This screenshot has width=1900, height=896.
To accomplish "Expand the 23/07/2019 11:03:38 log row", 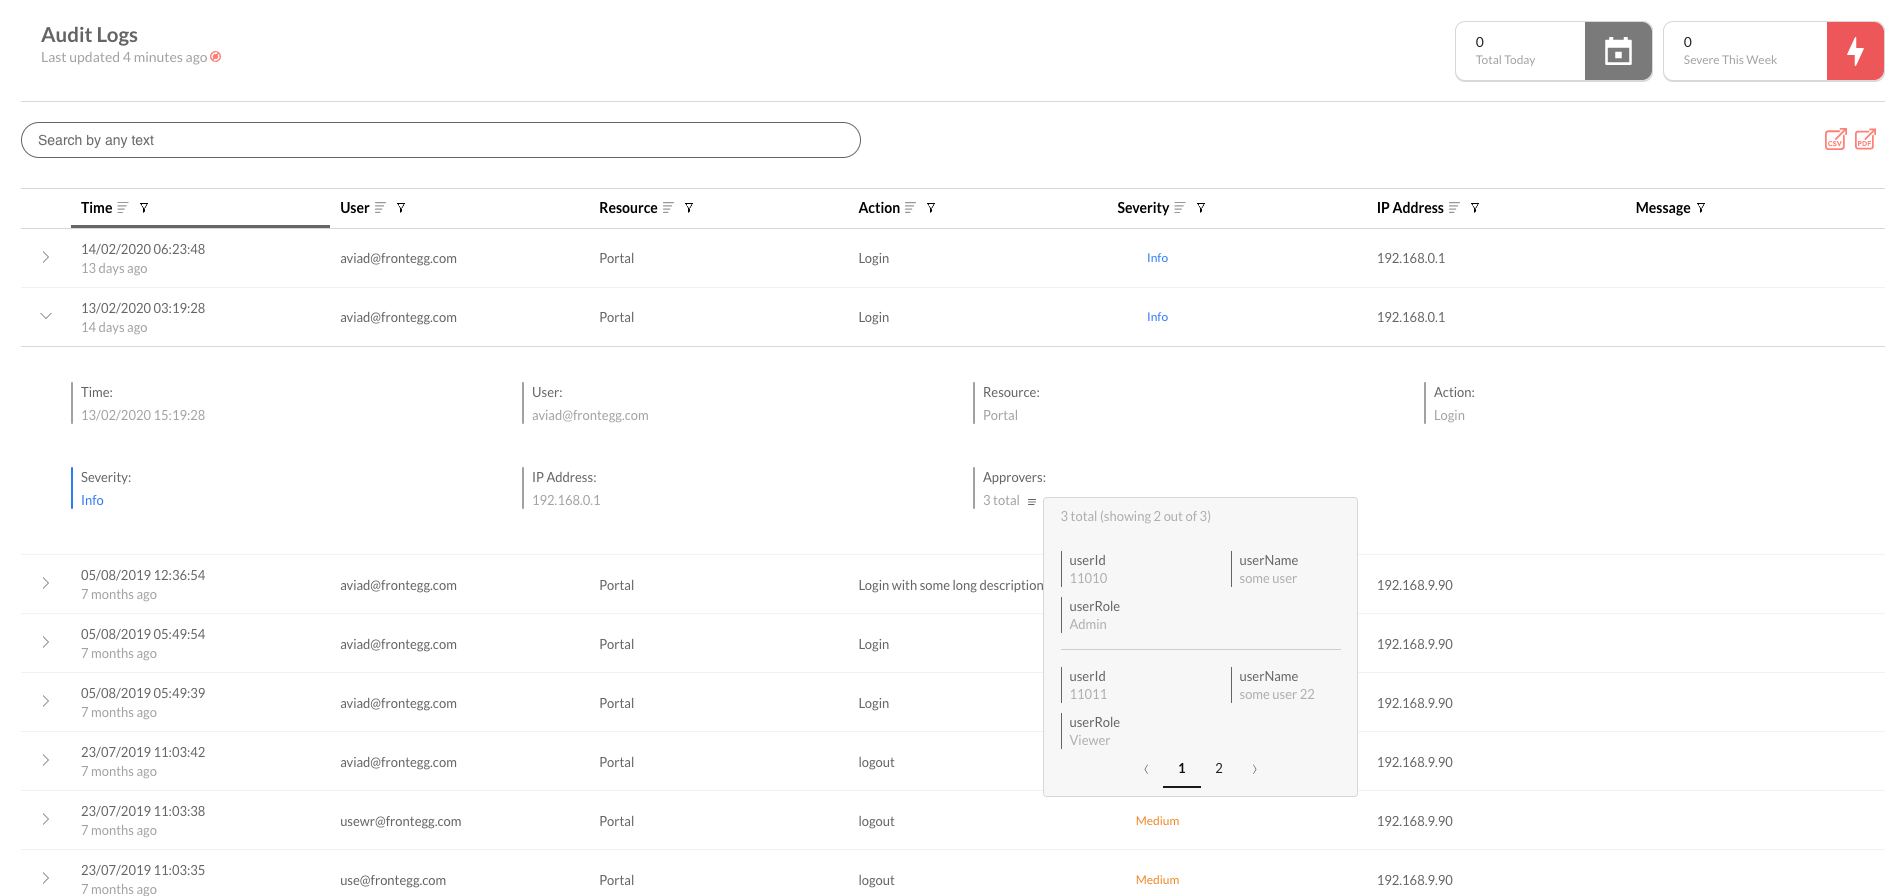I will click(46, 819).
